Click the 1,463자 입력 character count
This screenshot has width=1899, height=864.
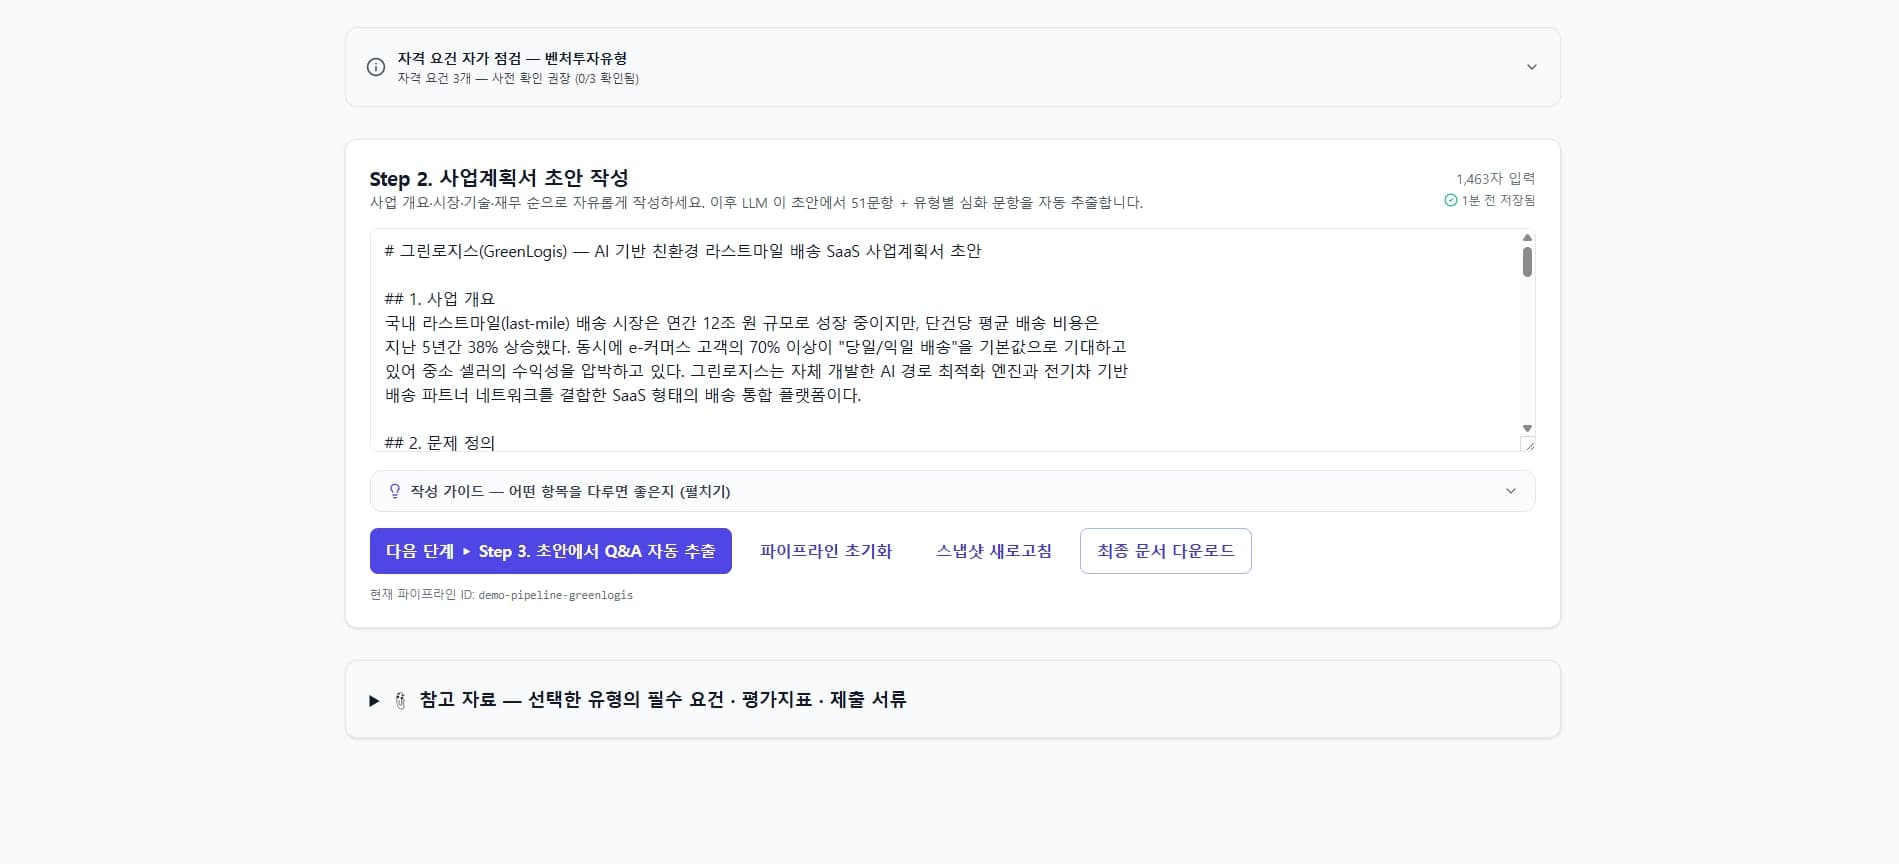coord(1495,178)
